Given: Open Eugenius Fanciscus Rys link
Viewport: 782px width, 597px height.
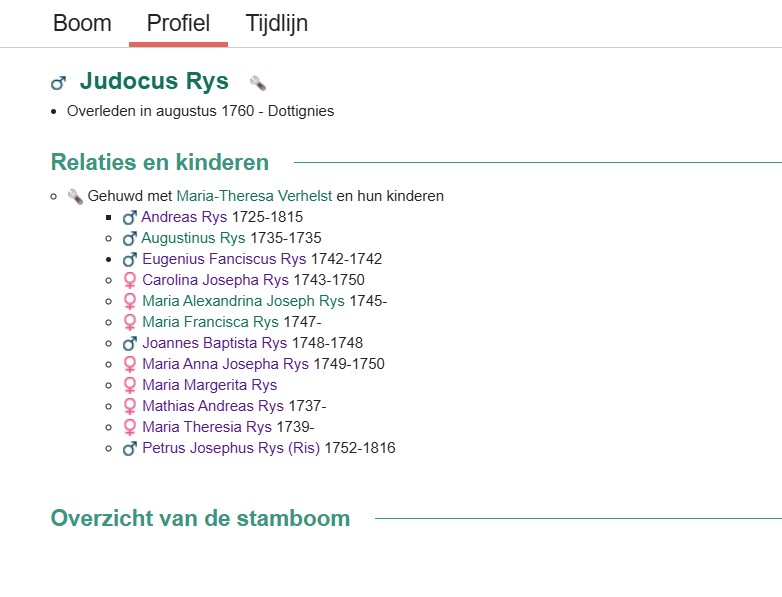Looking at the screenshot, I should [x=224, y=259].
